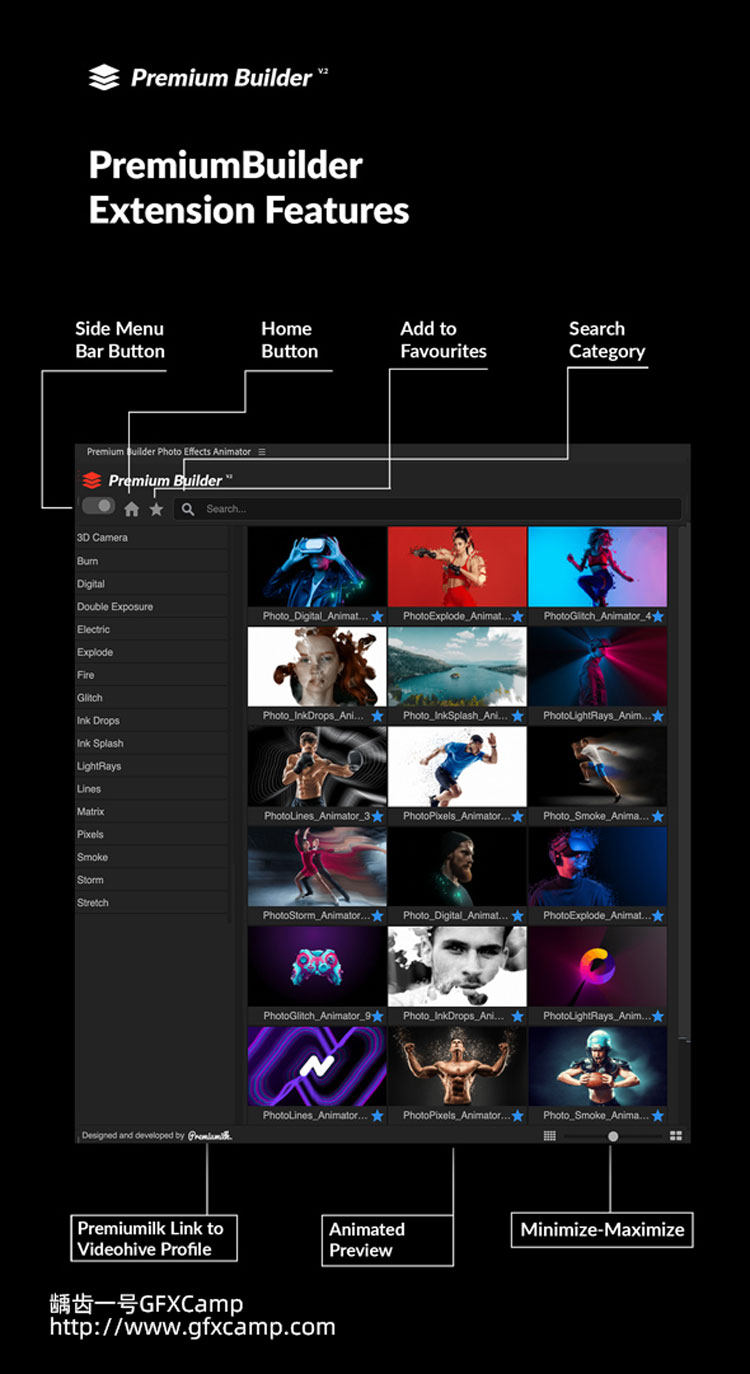The image size is (750, 1374).
Task: Go to the Home button icon
Action: [131, 509]
